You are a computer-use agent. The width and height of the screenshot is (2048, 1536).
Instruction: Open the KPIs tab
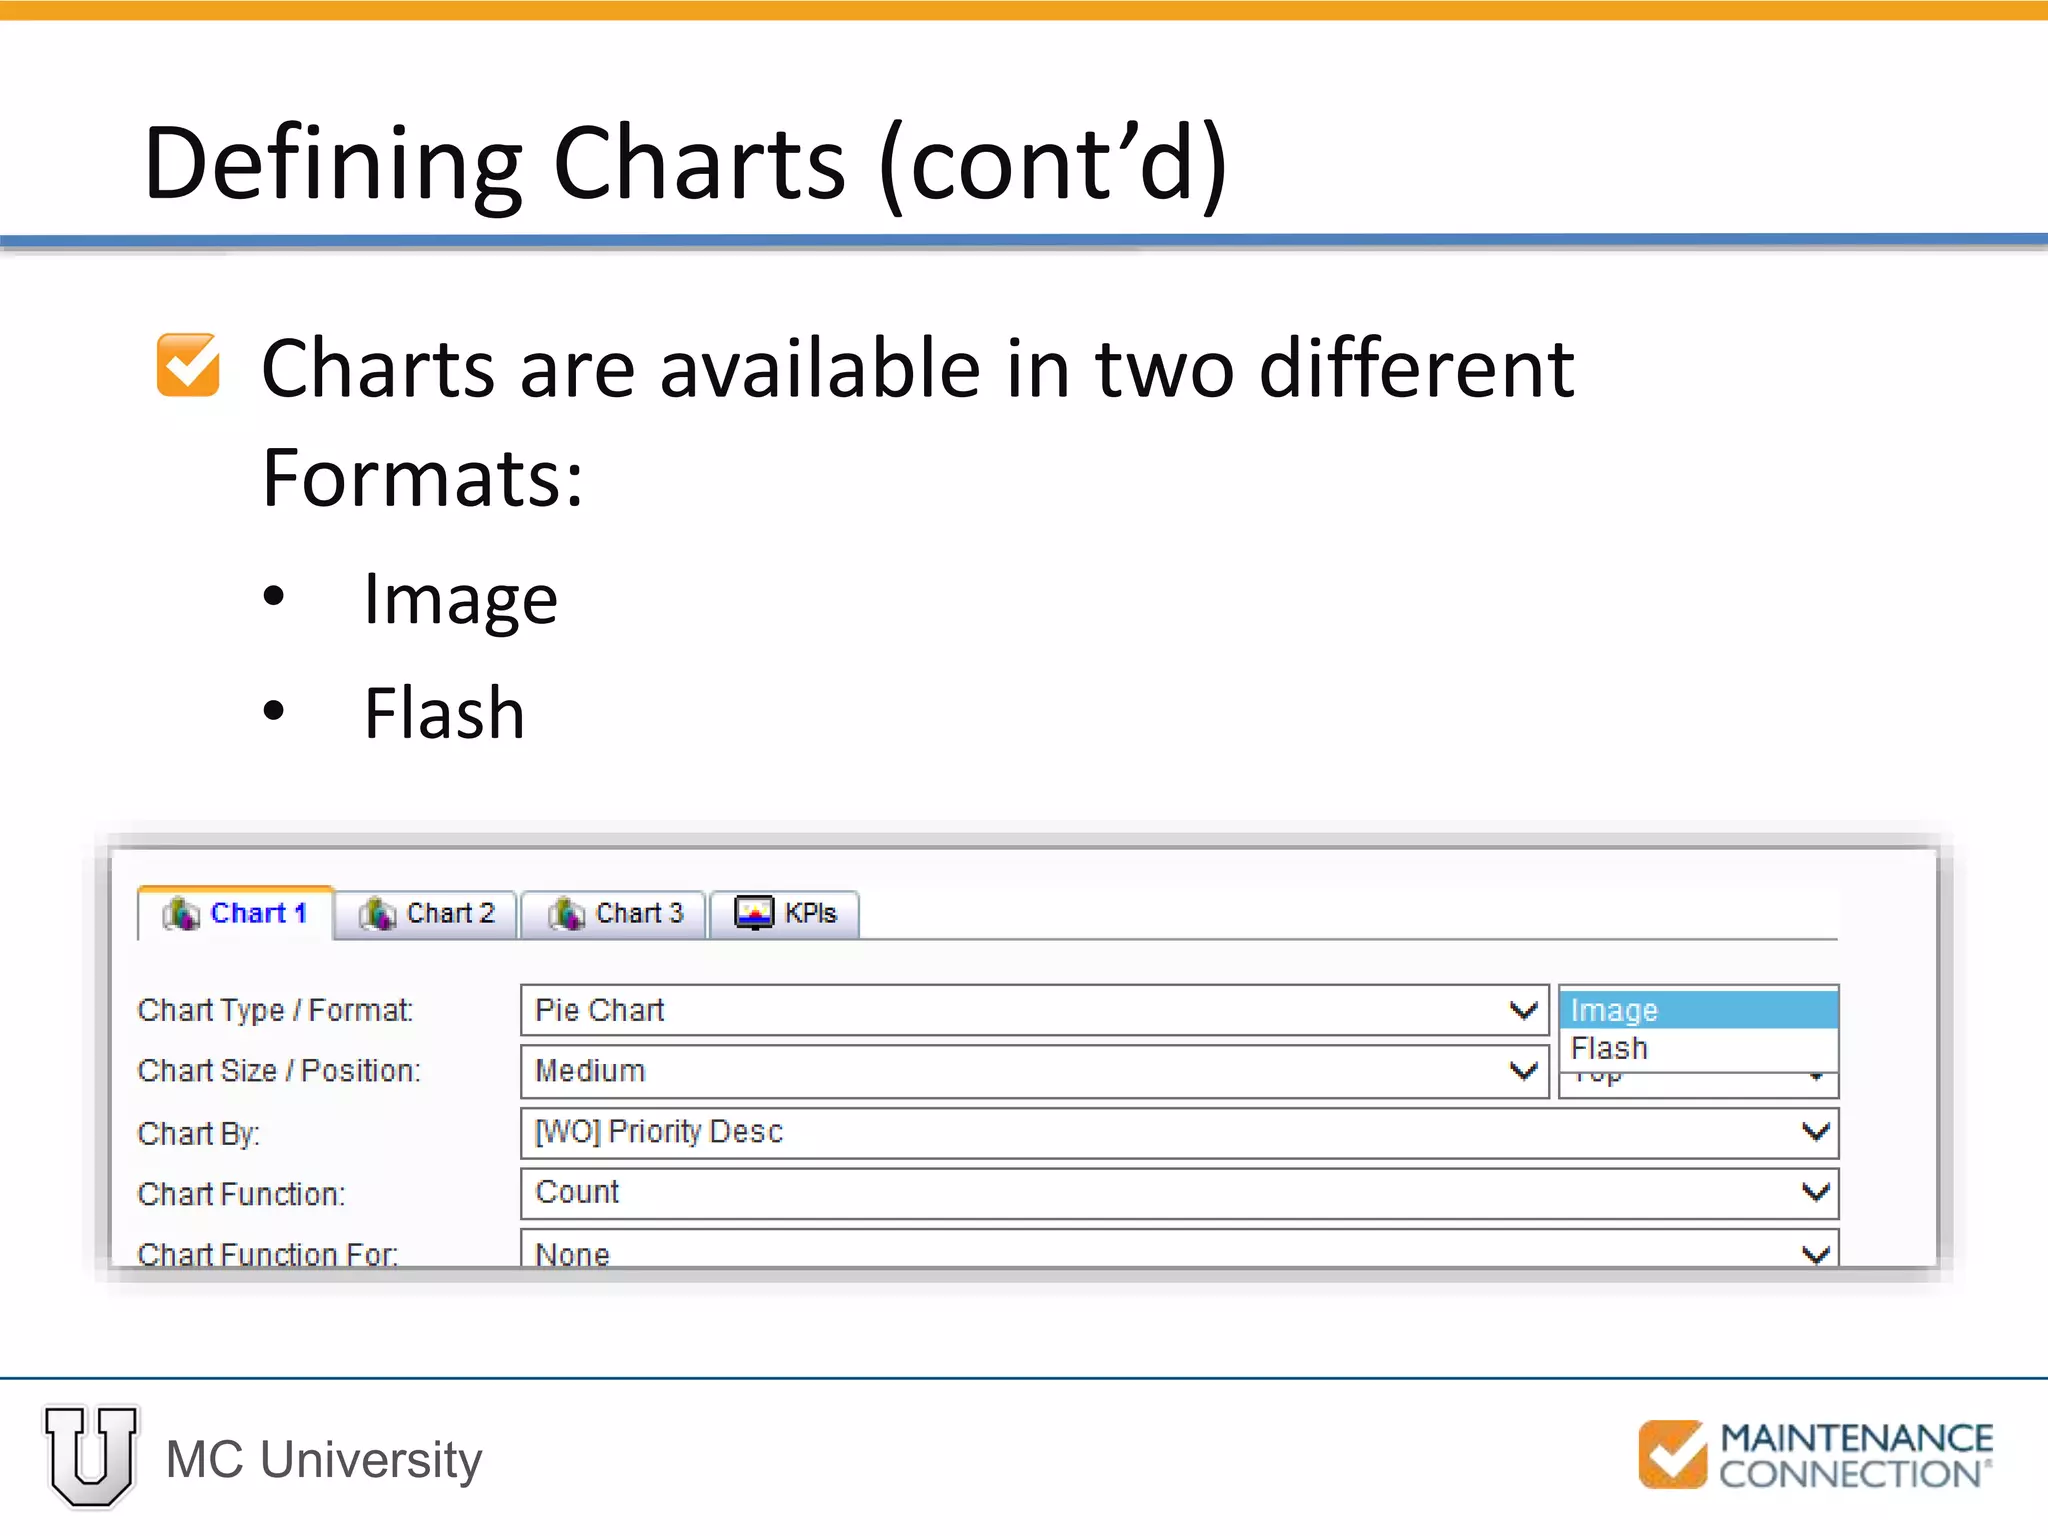pyautogui.click(x=785, y=913)
